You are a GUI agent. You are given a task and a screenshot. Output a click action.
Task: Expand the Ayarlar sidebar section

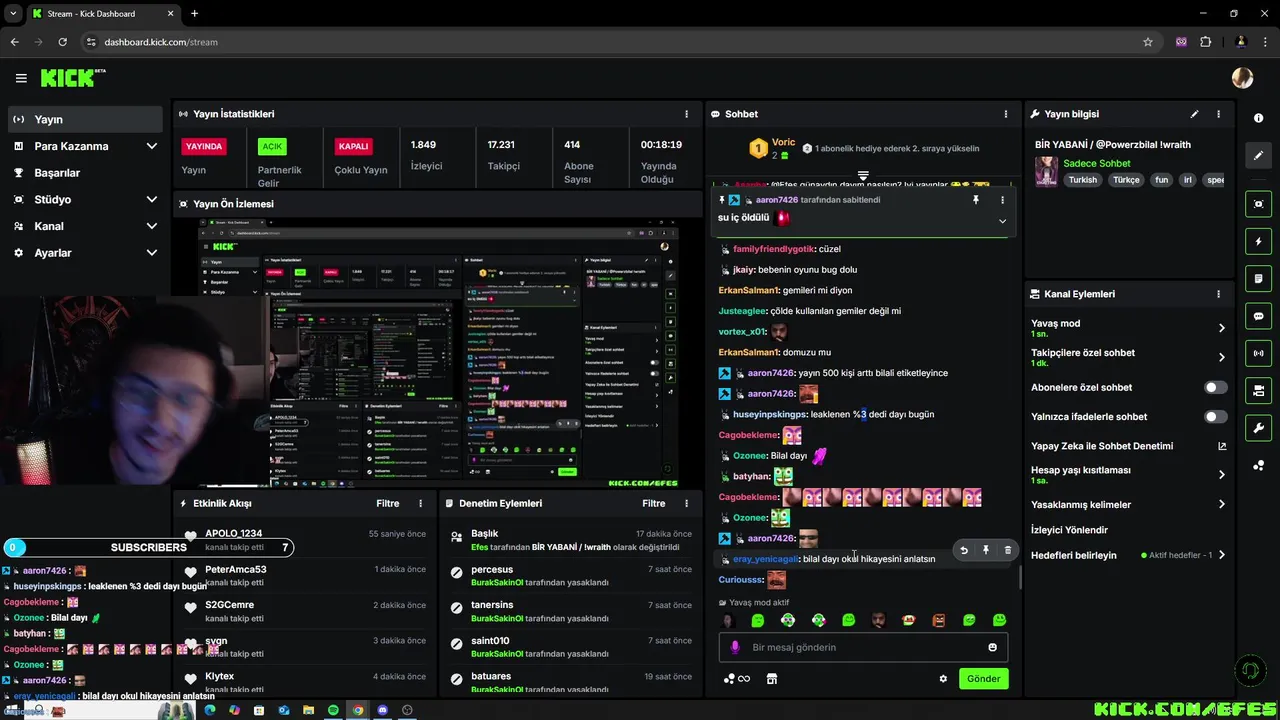(x=85, y=253)
